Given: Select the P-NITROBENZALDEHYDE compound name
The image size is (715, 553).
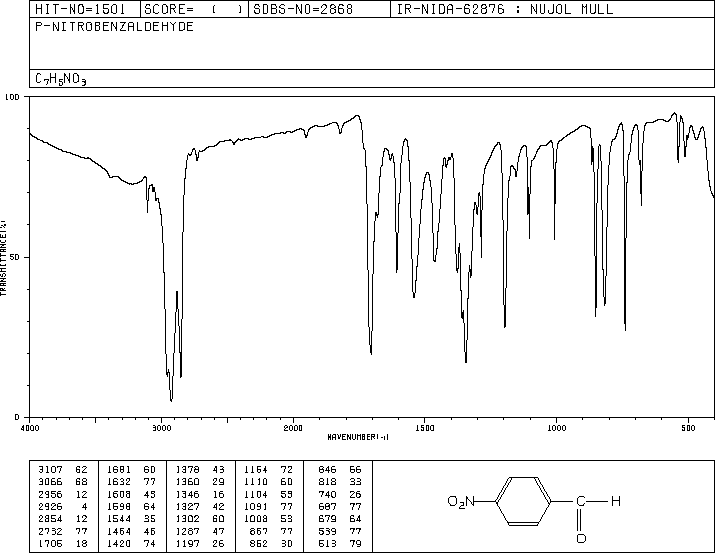Looking at the screenshot, I should point(114,26).
